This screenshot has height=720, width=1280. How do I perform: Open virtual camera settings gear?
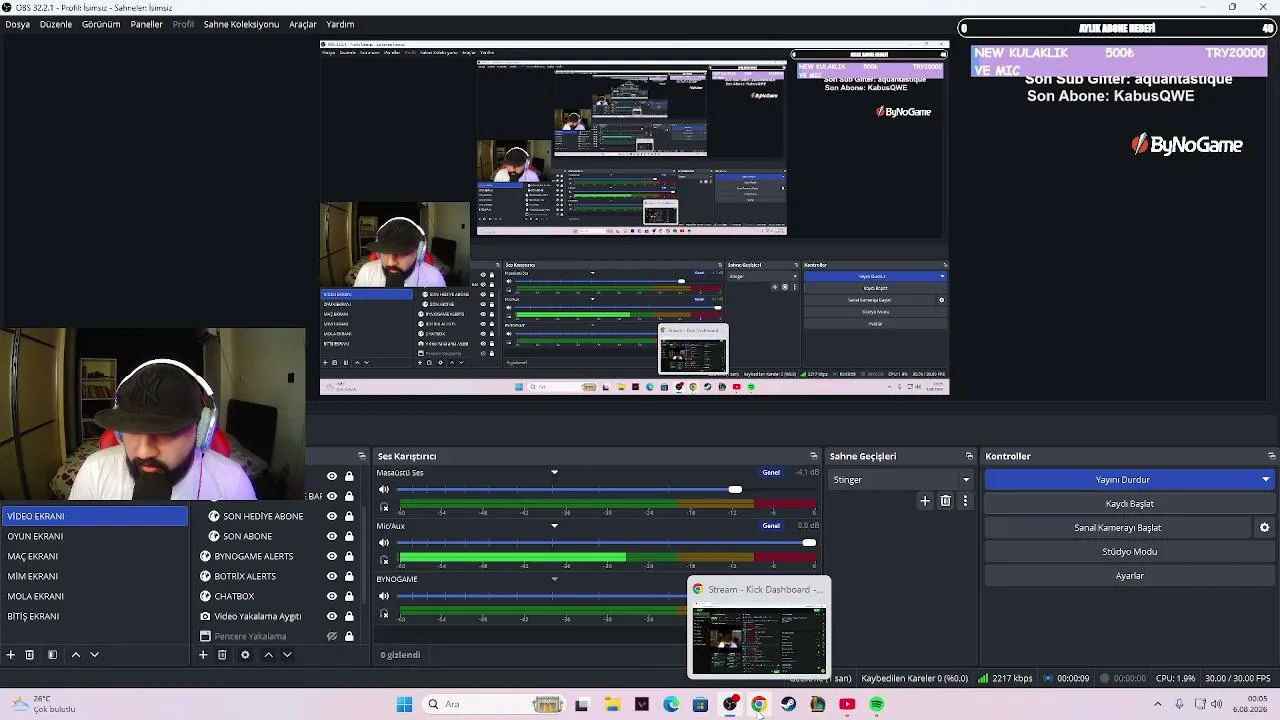[x=1264, y=528]
